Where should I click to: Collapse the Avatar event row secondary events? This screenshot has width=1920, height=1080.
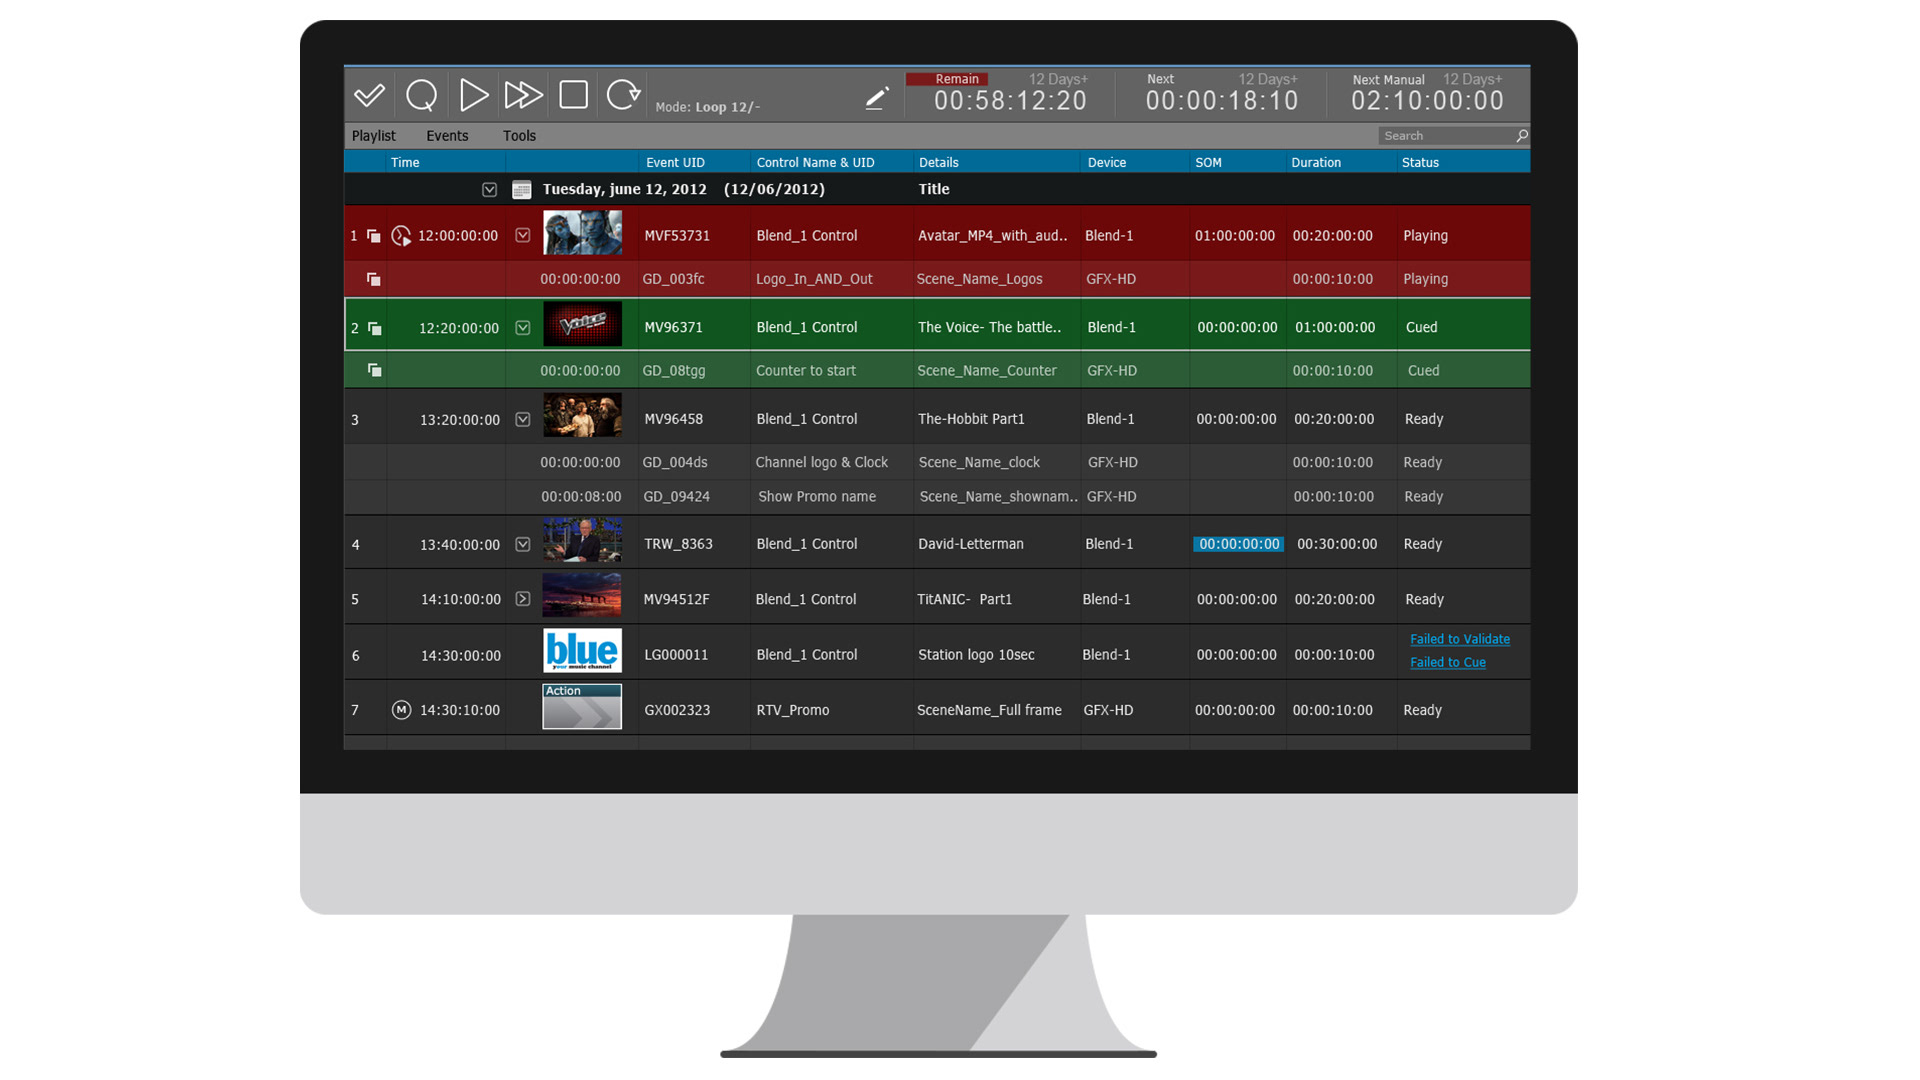tap(522, 236)
